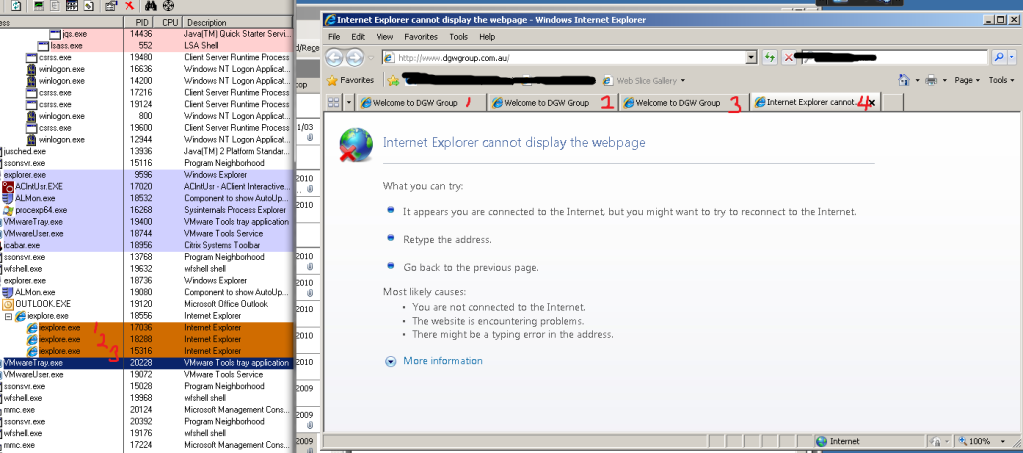
Task: Click the Favorites star button
Action: click(351, 80)
